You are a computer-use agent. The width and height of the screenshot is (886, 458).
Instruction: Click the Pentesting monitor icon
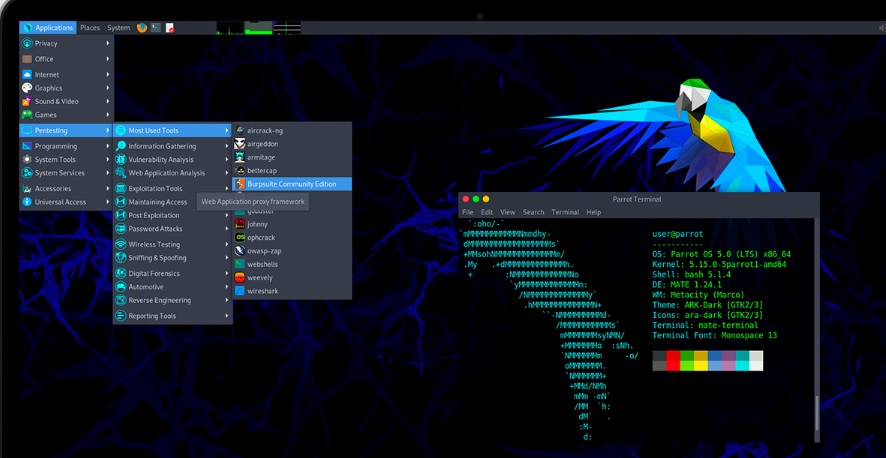[27, 130]
